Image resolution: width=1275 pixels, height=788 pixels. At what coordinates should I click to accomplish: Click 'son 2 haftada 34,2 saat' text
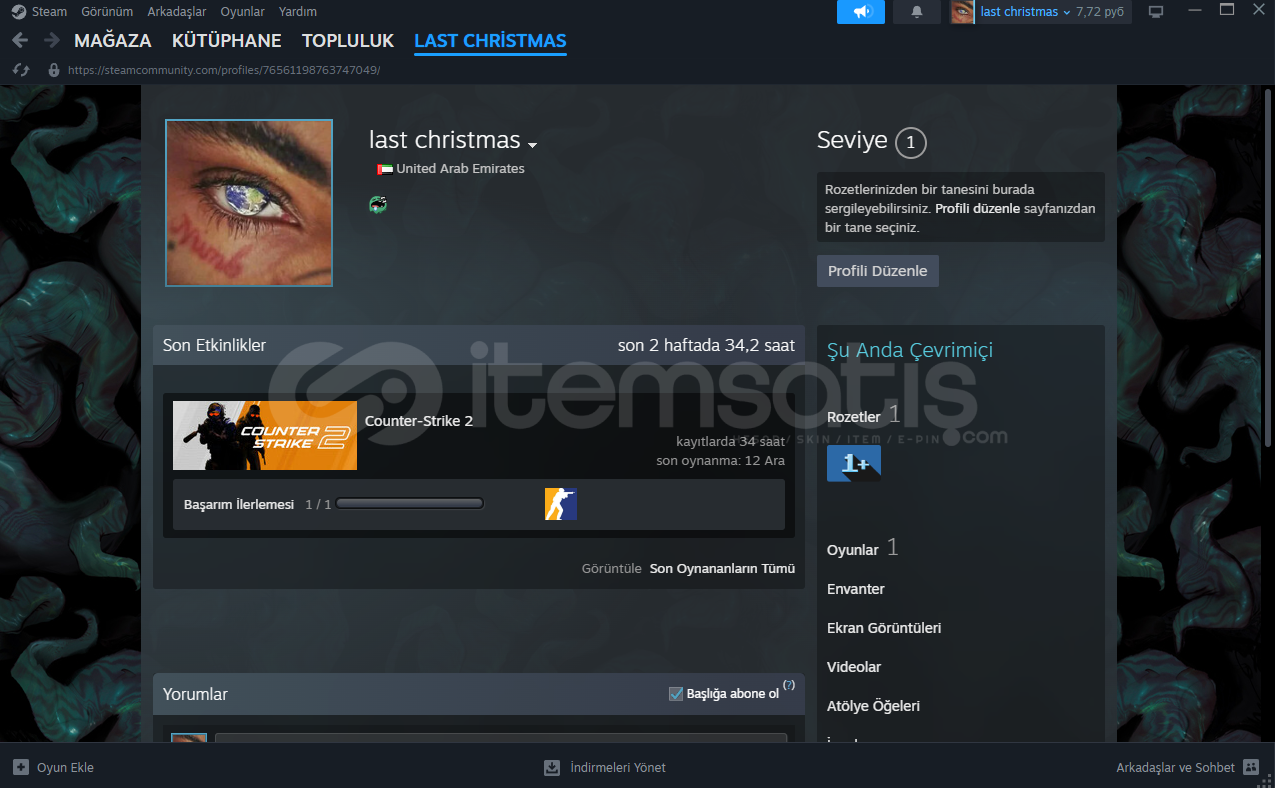[706, 345]
